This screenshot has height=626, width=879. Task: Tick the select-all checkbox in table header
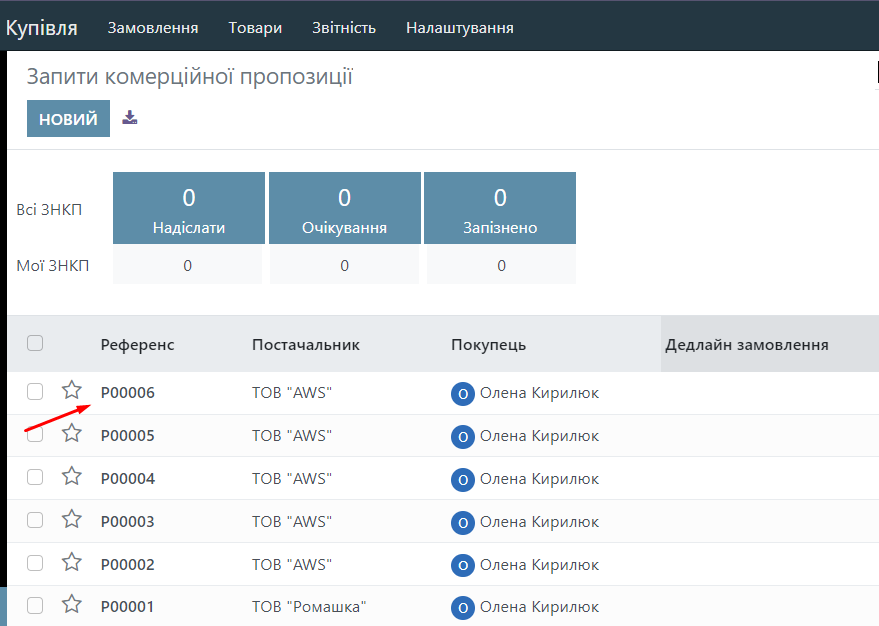(35, 343)
